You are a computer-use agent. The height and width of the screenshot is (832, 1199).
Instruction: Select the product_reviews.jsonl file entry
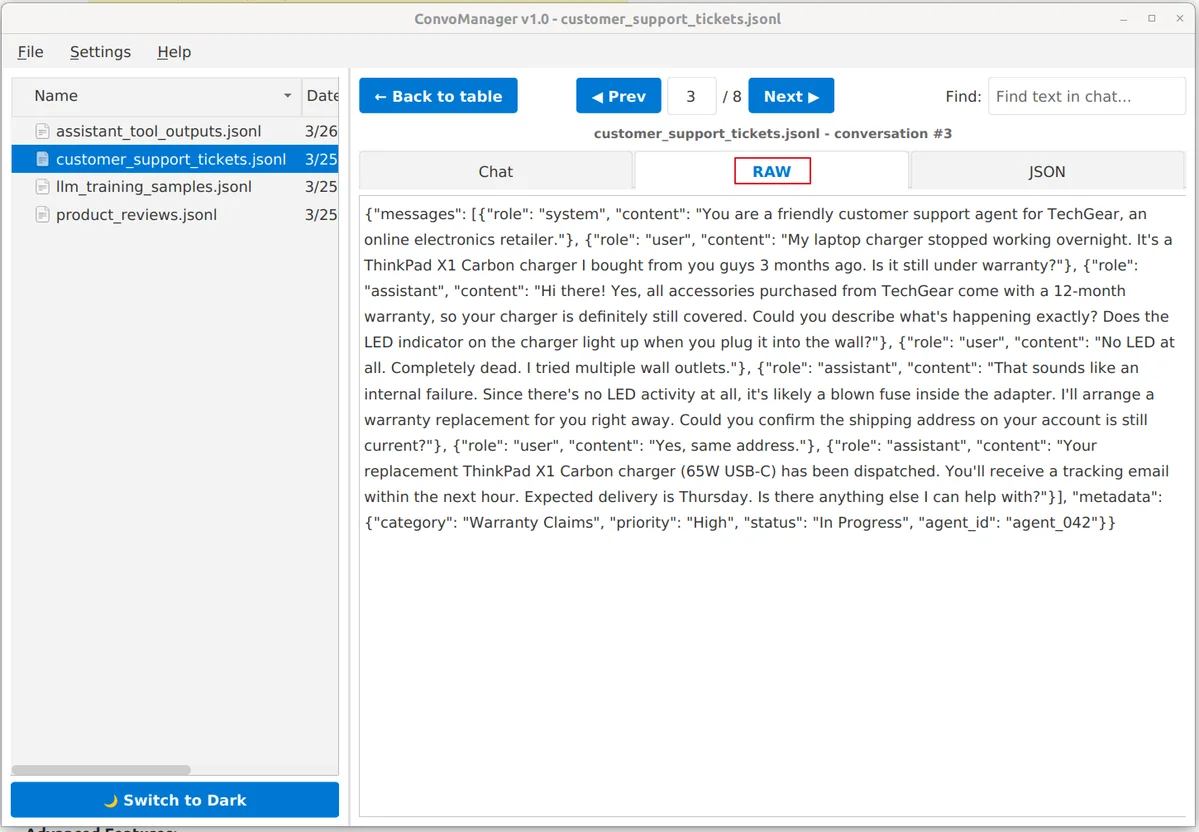tap(175, 215)
